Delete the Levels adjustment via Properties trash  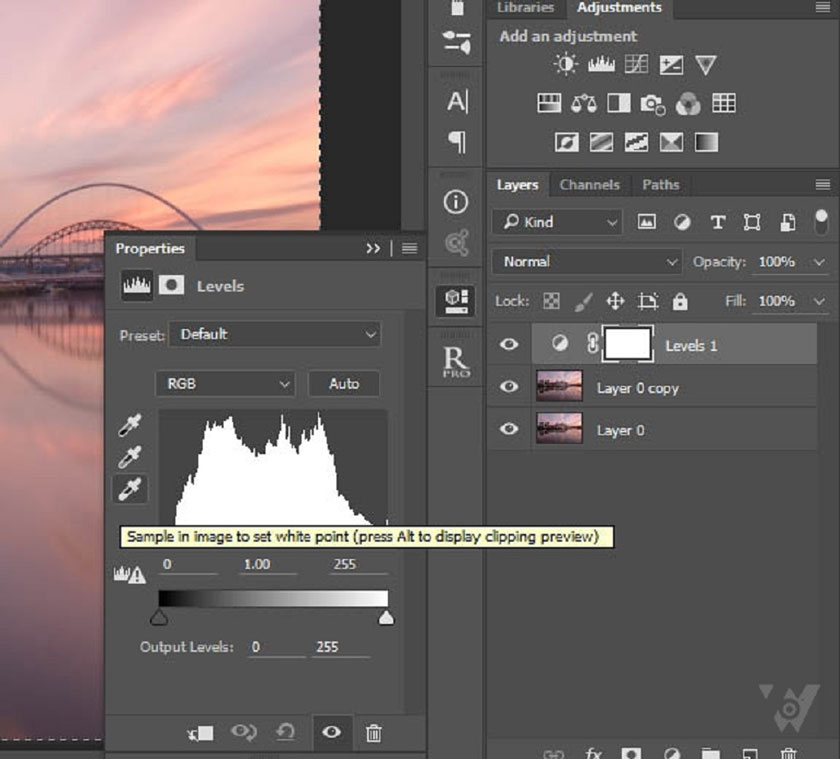(374, 732)
